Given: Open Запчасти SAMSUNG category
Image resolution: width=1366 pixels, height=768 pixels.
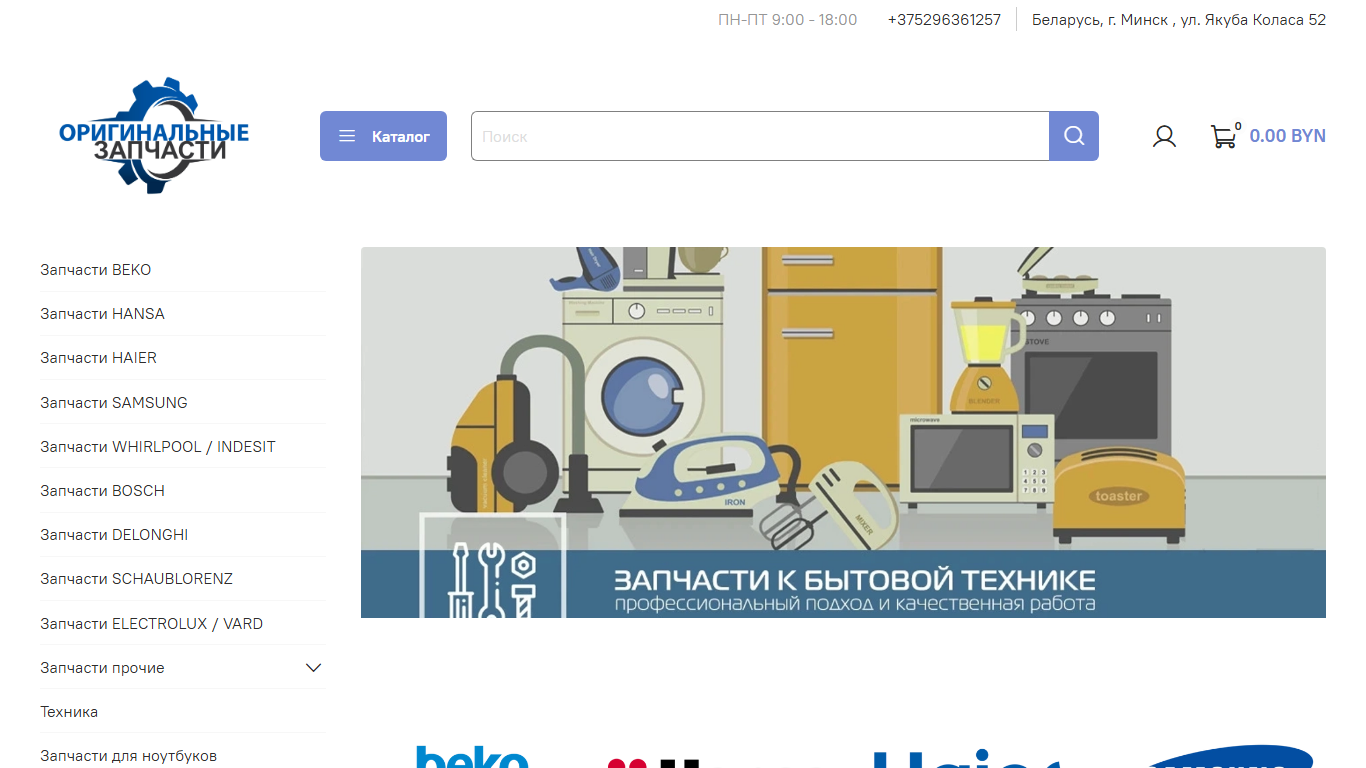Looking at the screenshot, I should (114, 402).
